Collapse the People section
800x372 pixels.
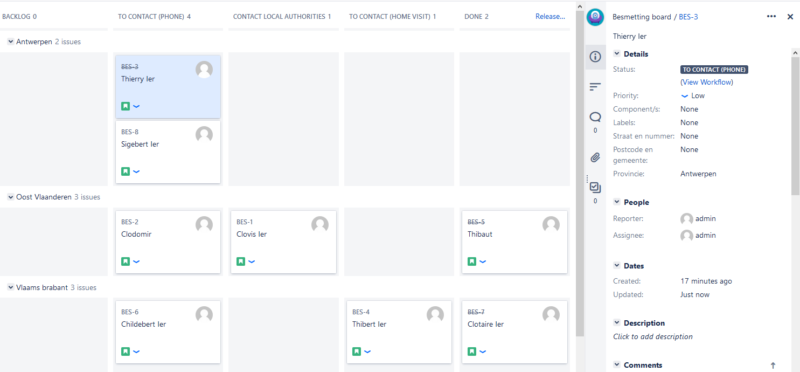click(x=617, y=202)
